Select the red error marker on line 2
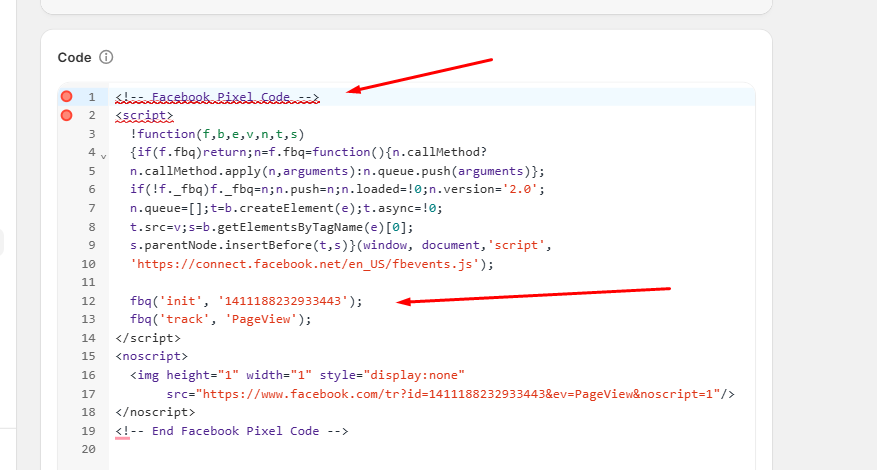This screenshot has height=470, width=877. point(67,115)
